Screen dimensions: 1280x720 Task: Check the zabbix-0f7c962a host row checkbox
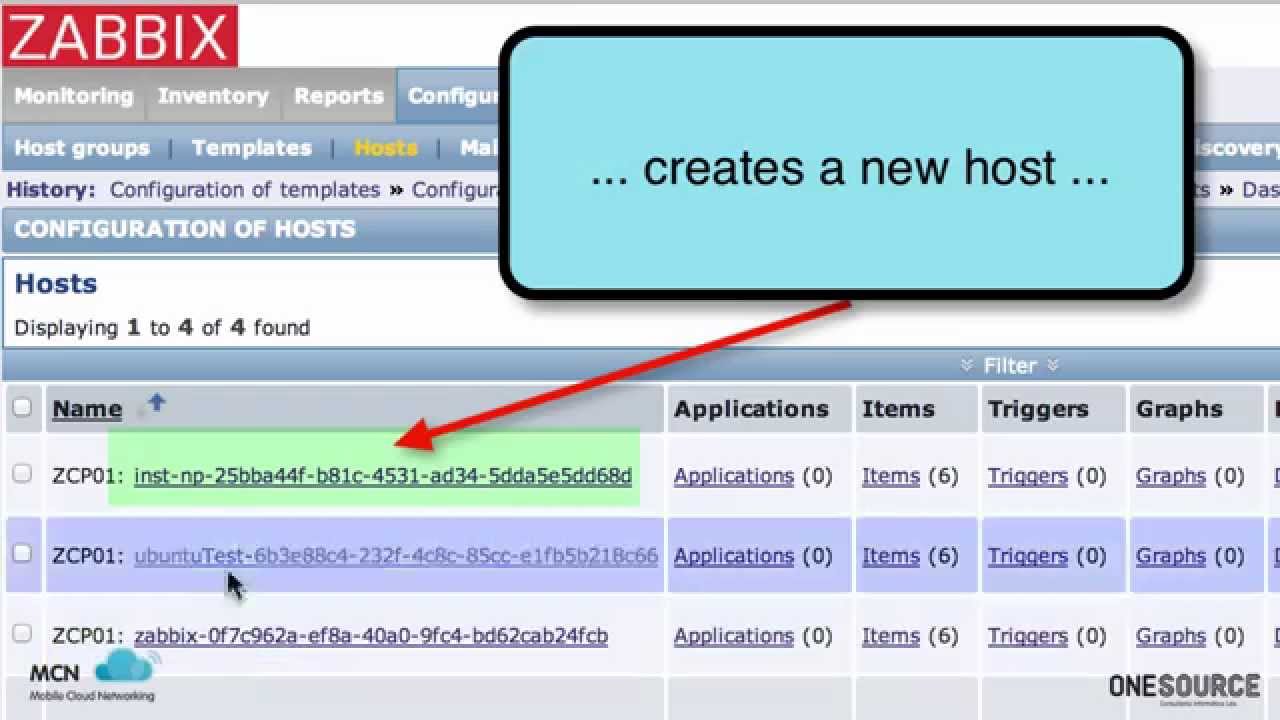click(x=22, y=634)
